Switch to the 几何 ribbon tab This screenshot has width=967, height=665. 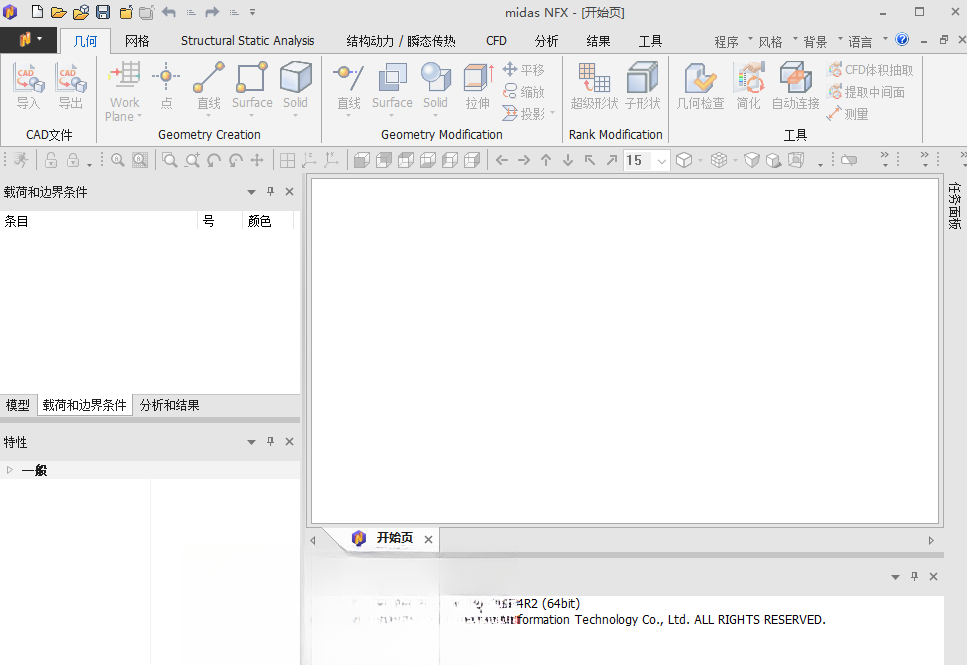tap(85, 41)
